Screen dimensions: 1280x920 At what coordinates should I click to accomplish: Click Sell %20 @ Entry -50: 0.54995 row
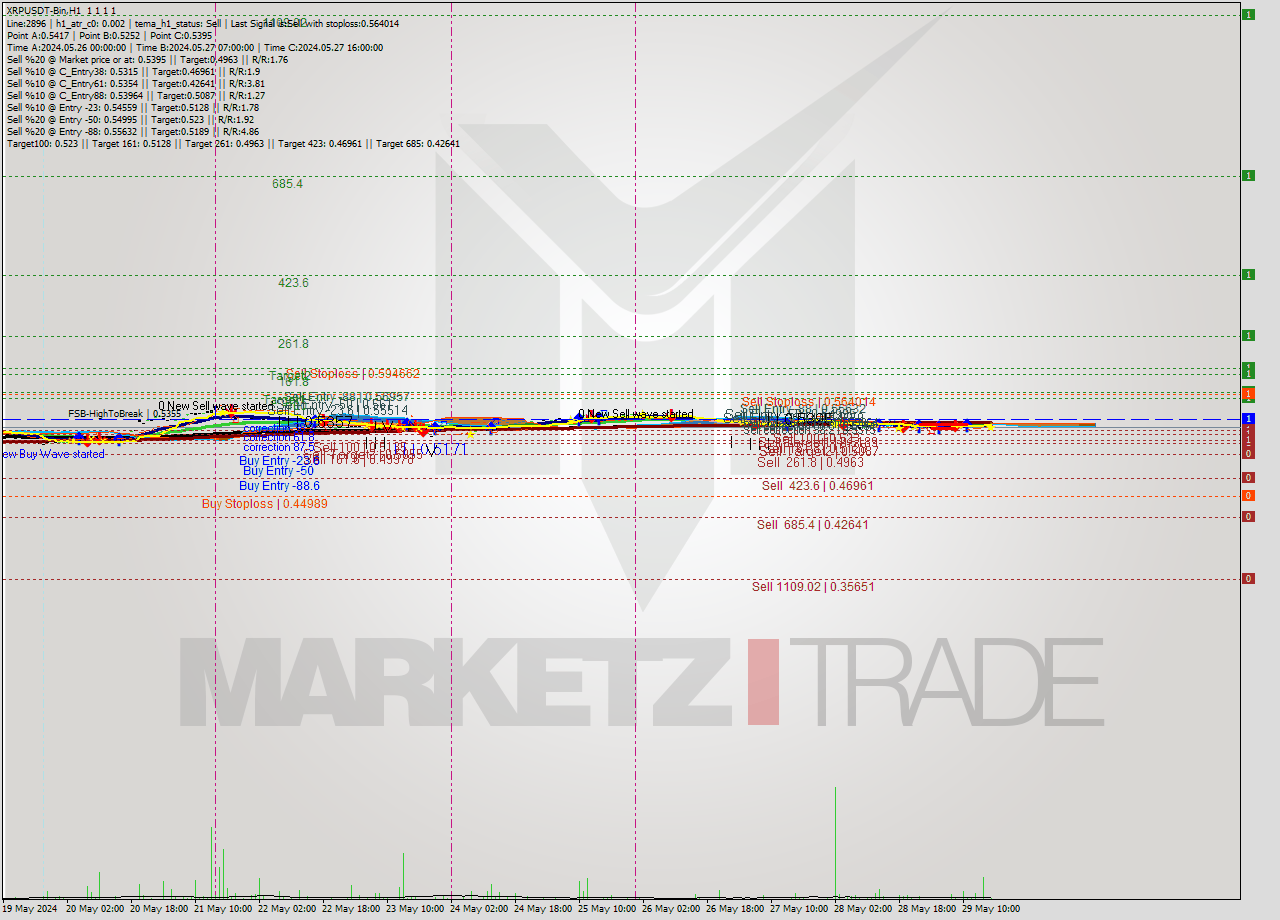click(130, 119)
